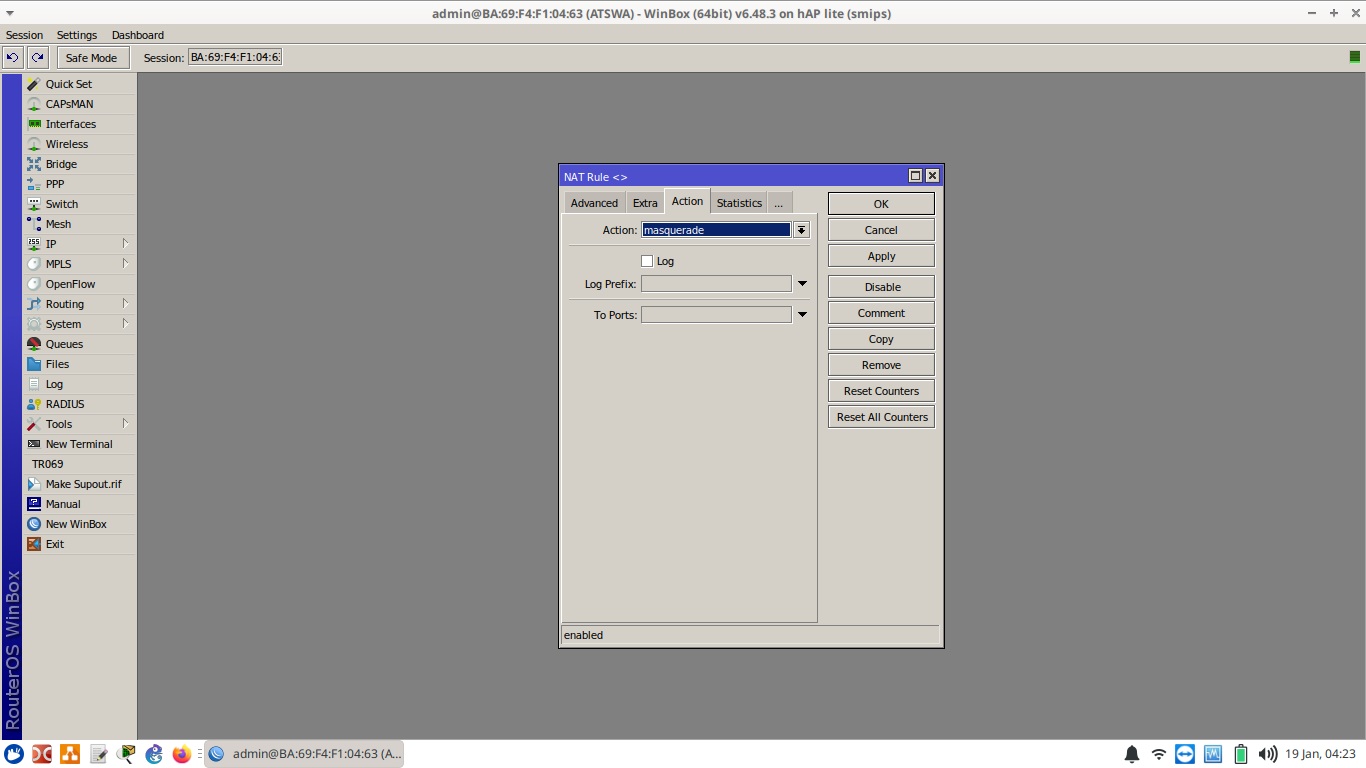Open the Settings menu
The image size is (1366, 768).
click(x=77, y=35)
